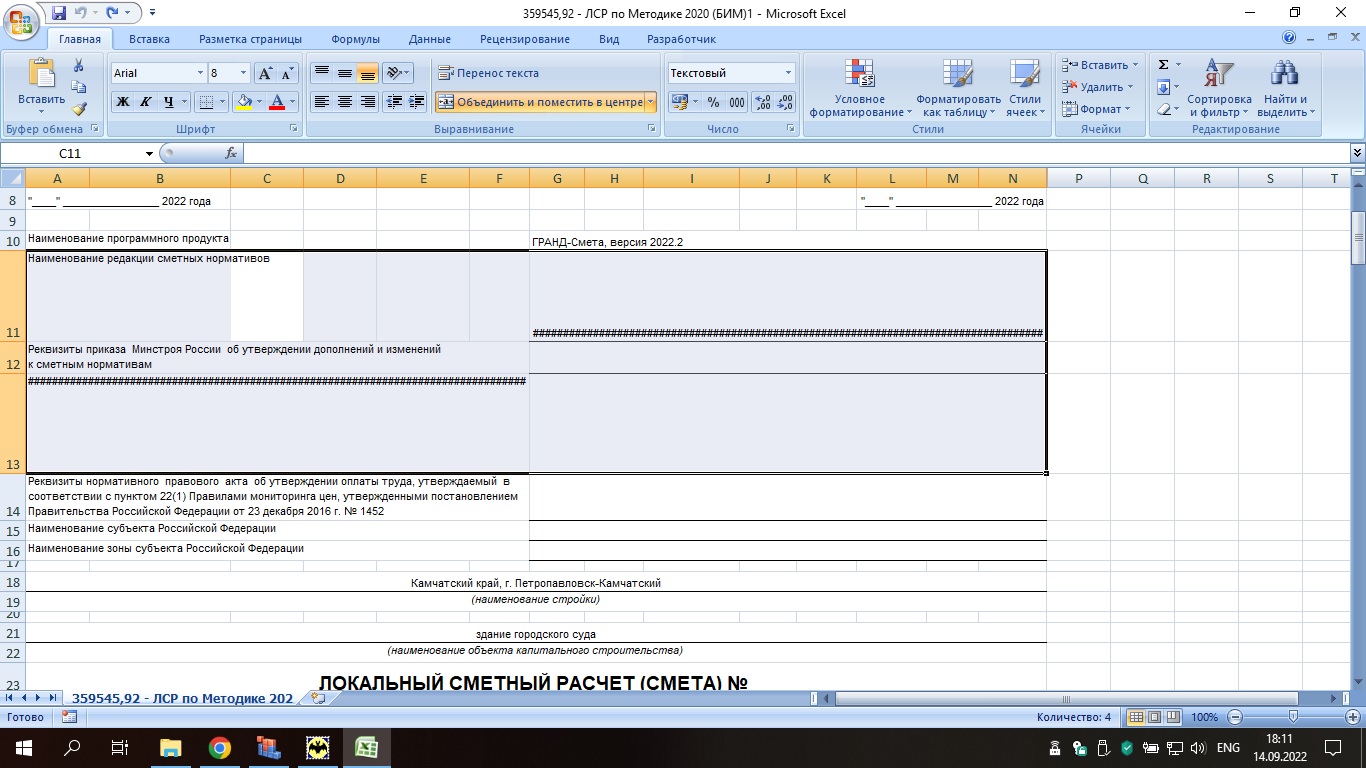Open the Стили ячеек dropdown
The width and height of the screenshot is (1366, 768).
pos(1025,88)
